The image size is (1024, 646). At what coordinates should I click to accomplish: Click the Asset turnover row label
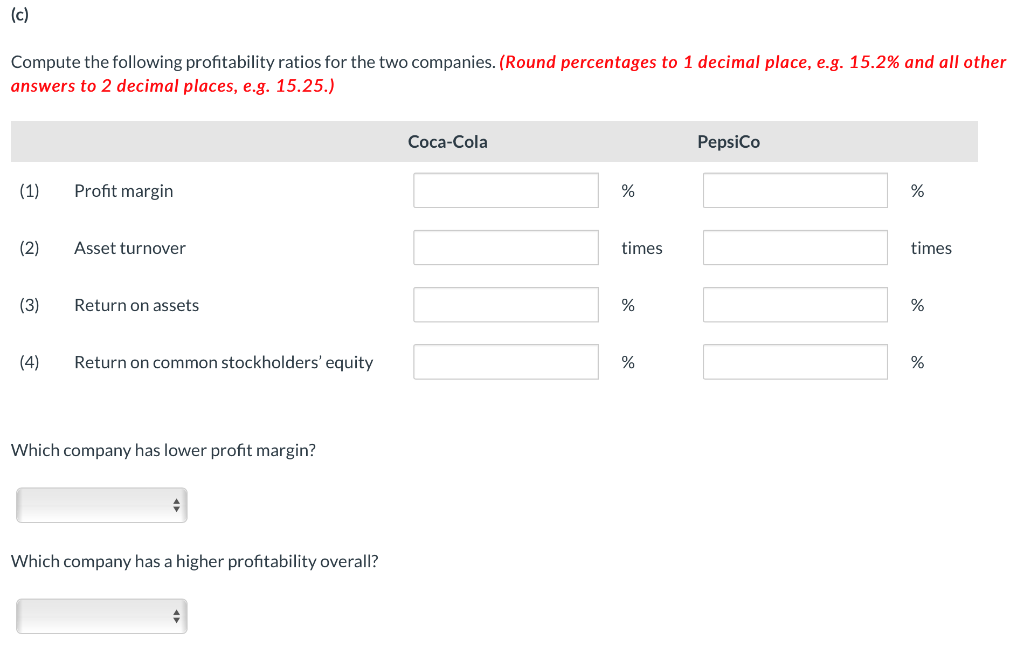pyautogui.click(x=130, y=248)
